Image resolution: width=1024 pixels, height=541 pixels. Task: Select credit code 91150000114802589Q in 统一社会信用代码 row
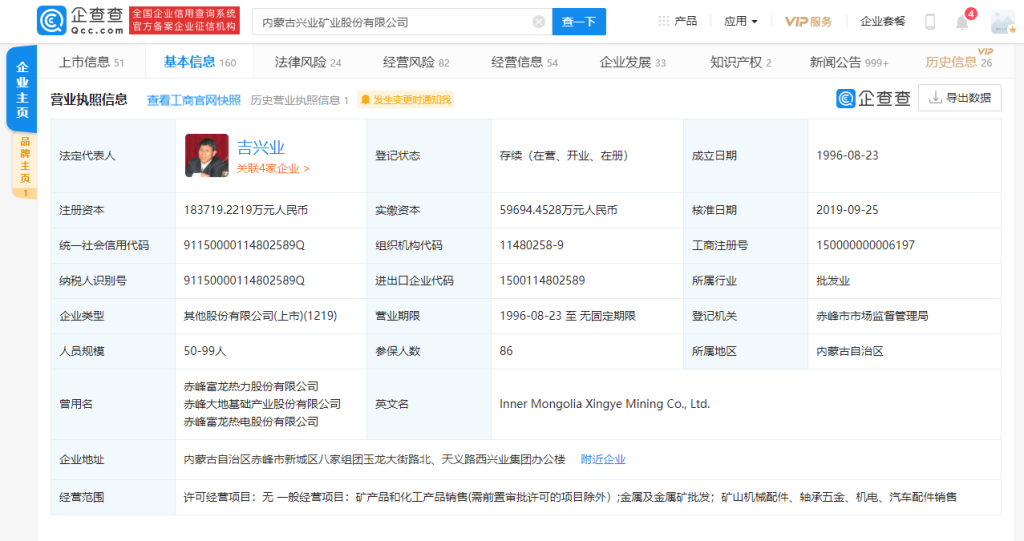(x=244, y=245)
